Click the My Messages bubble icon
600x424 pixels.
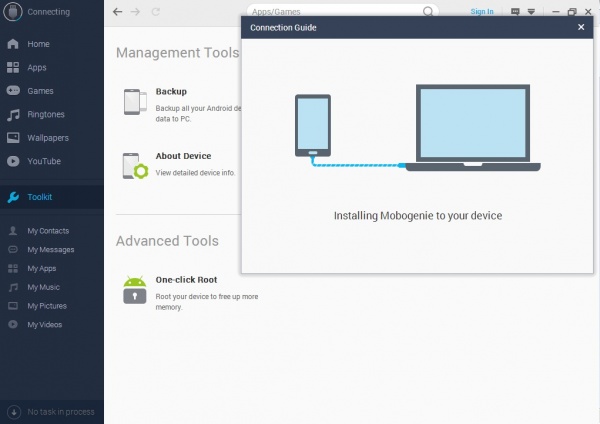pos(13,250)
